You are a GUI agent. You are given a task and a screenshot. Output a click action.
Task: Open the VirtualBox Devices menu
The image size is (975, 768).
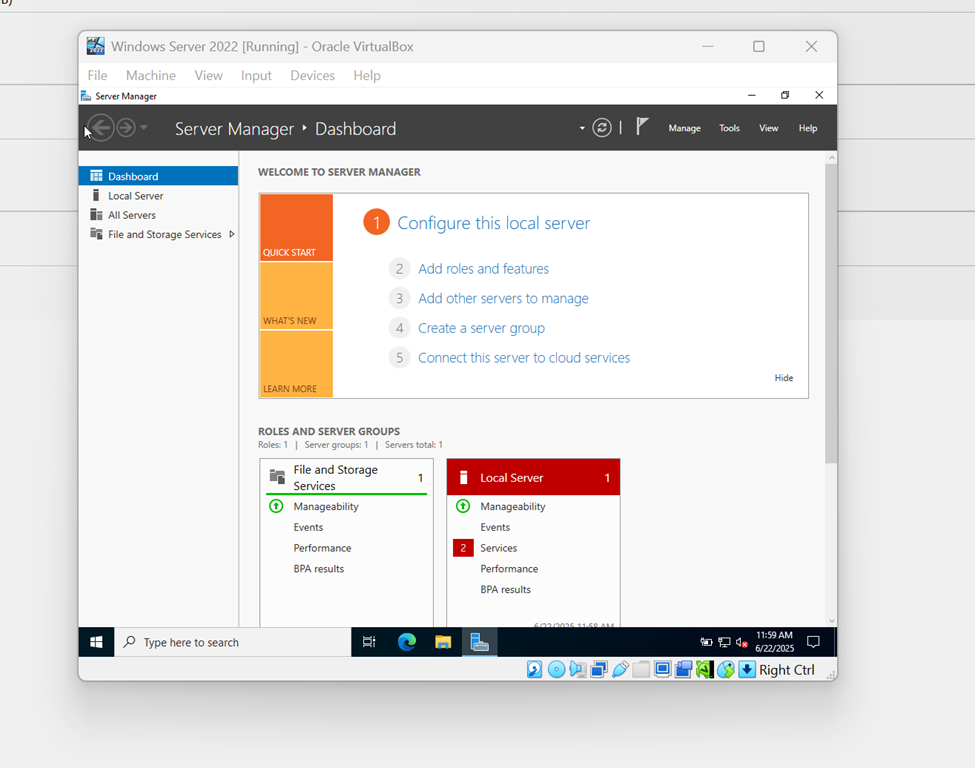pos(312,75)
